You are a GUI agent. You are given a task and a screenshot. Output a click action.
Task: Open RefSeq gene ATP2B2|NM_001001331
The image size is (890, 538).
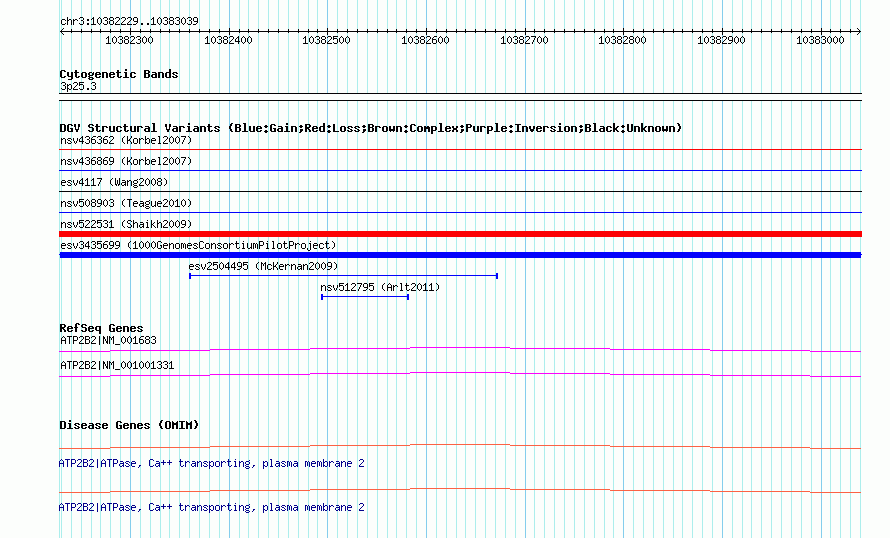pyautogui.click(x=117, y=365)
